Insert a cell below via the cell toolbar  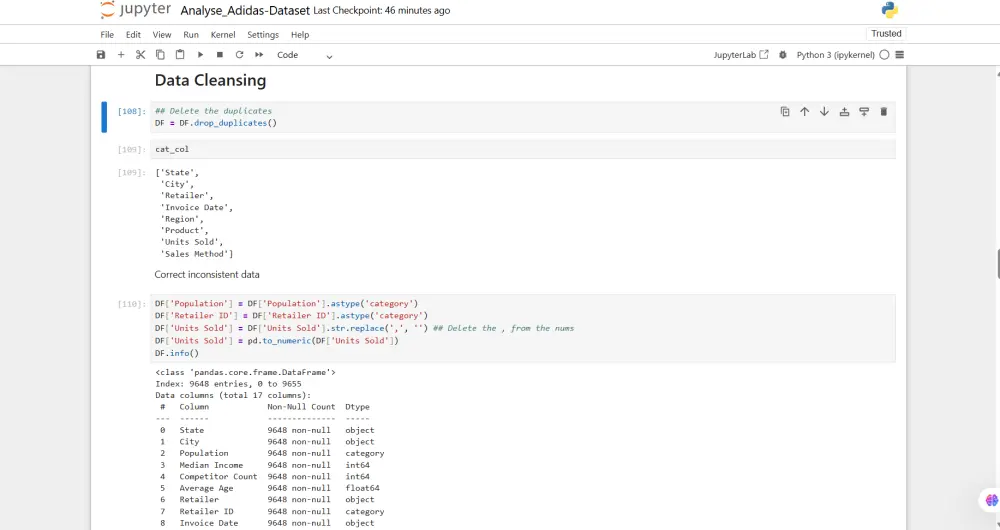[x=864, y=112]
